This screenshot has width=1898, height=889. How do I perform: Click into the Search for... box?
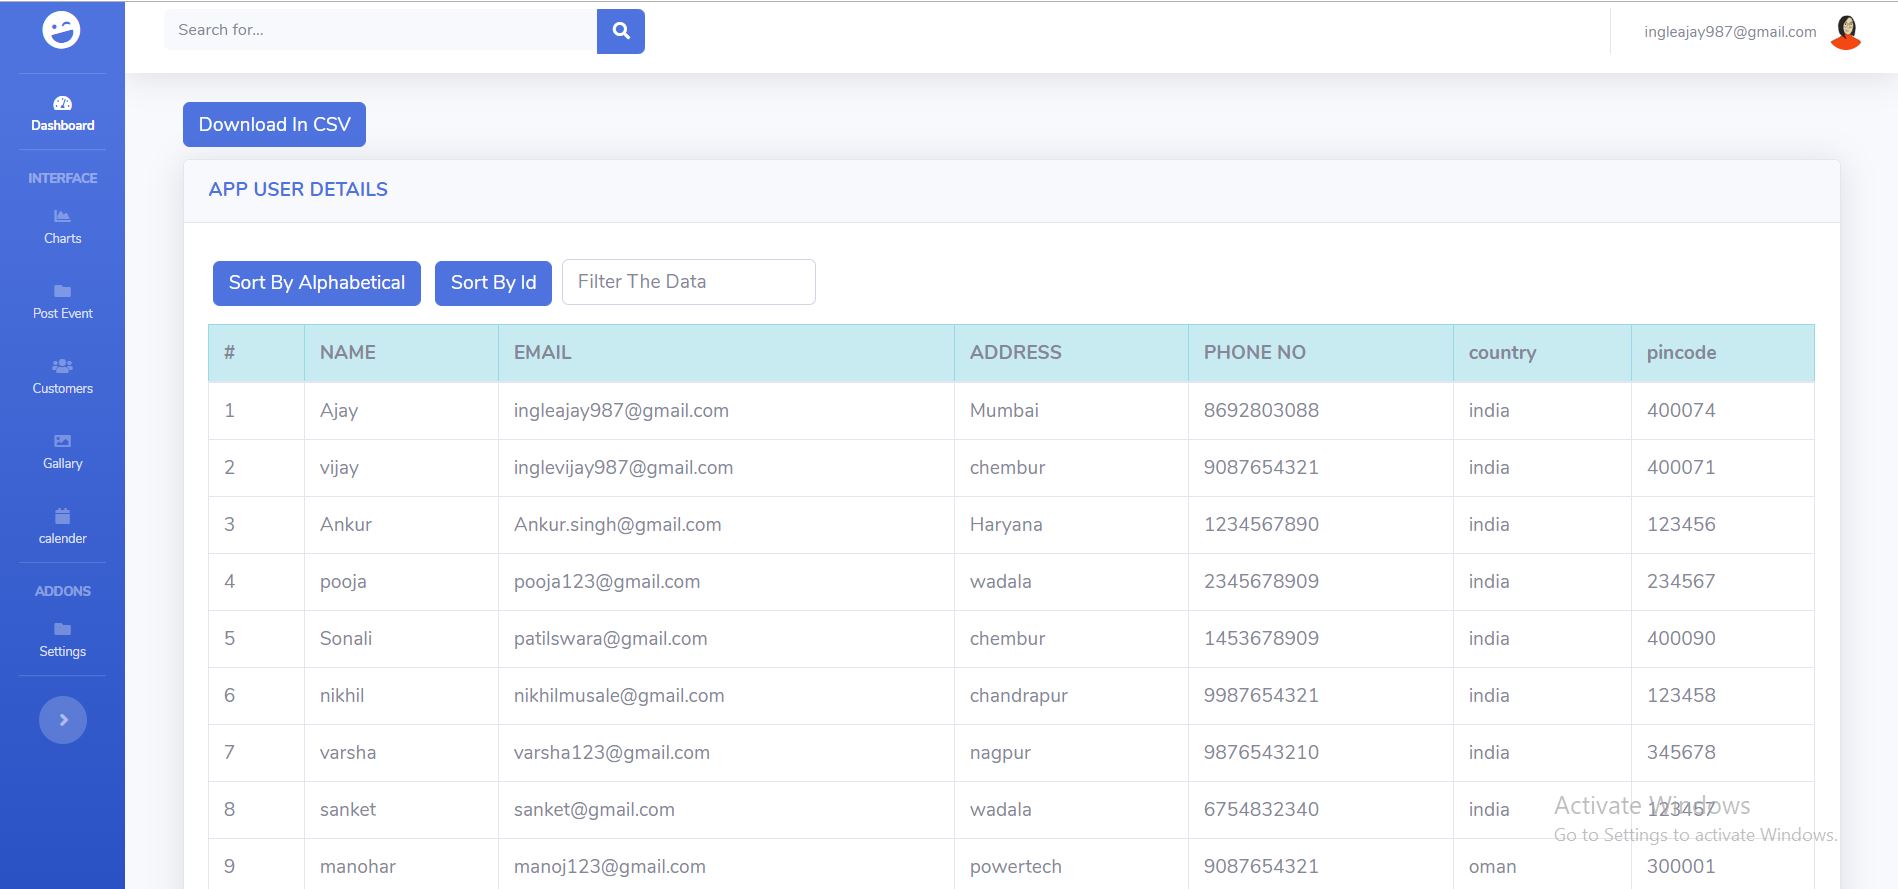(x=380, y=31)
